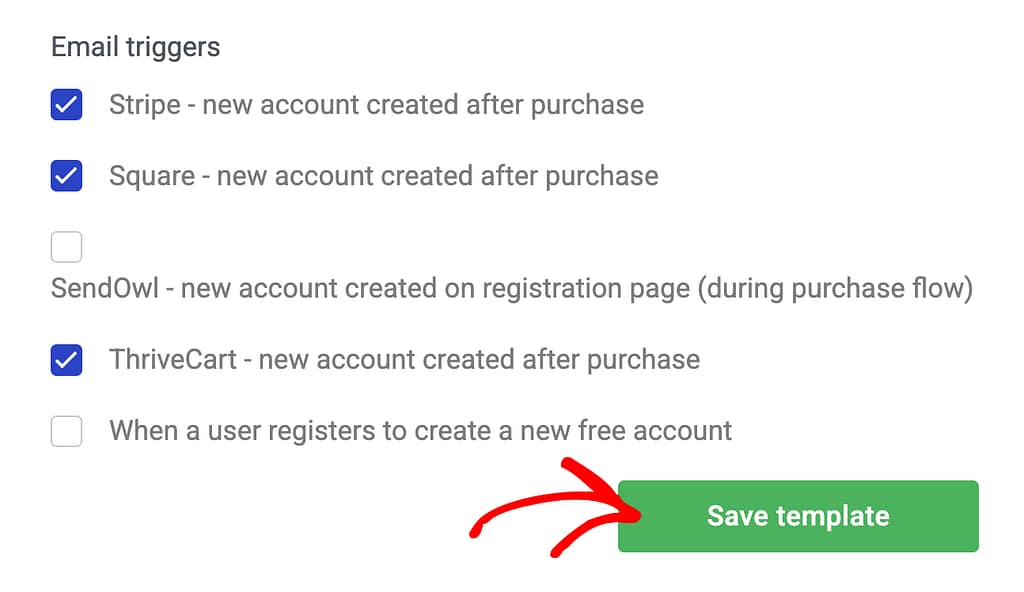The width and height of the screenshot is (1024, 592).
Task: Click the "(during purchase flow)" text
Action: 835,289
